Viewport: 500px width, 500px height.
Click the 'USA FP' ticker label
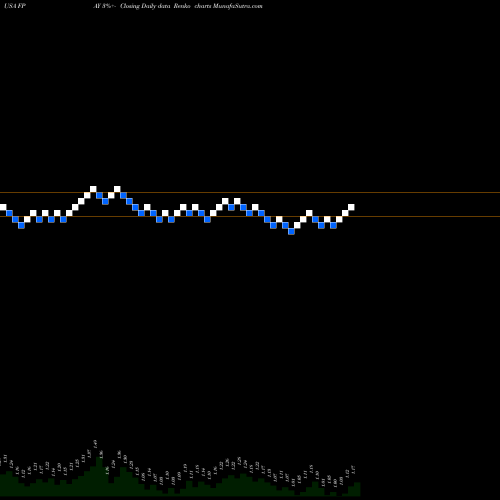(x=15, y=6)
